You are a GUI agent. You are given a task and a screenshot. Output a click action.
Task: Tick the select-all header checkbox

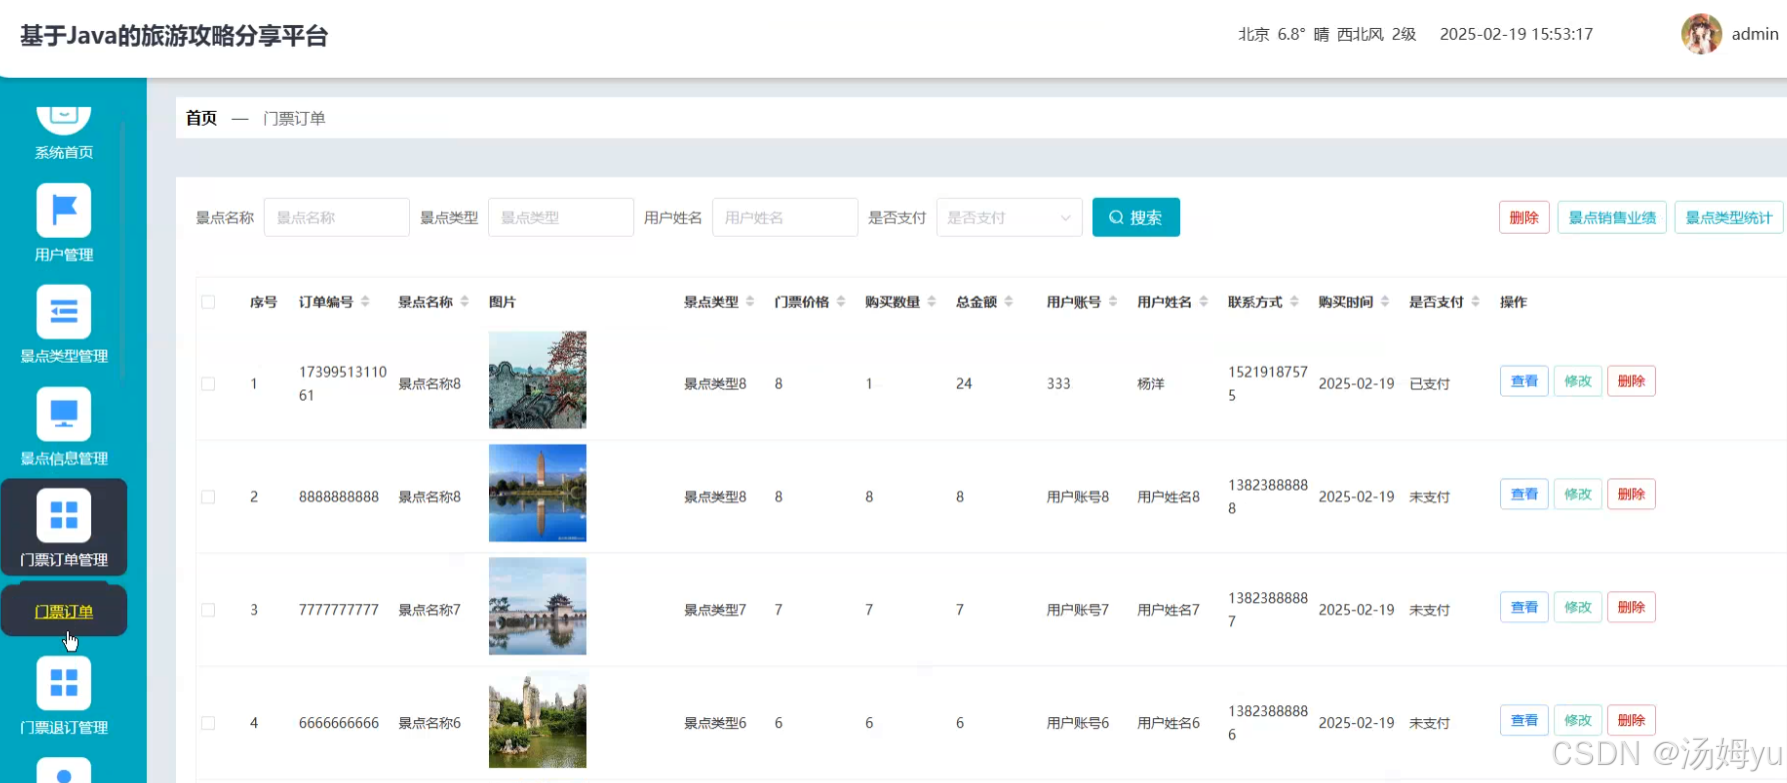point(208,302)
